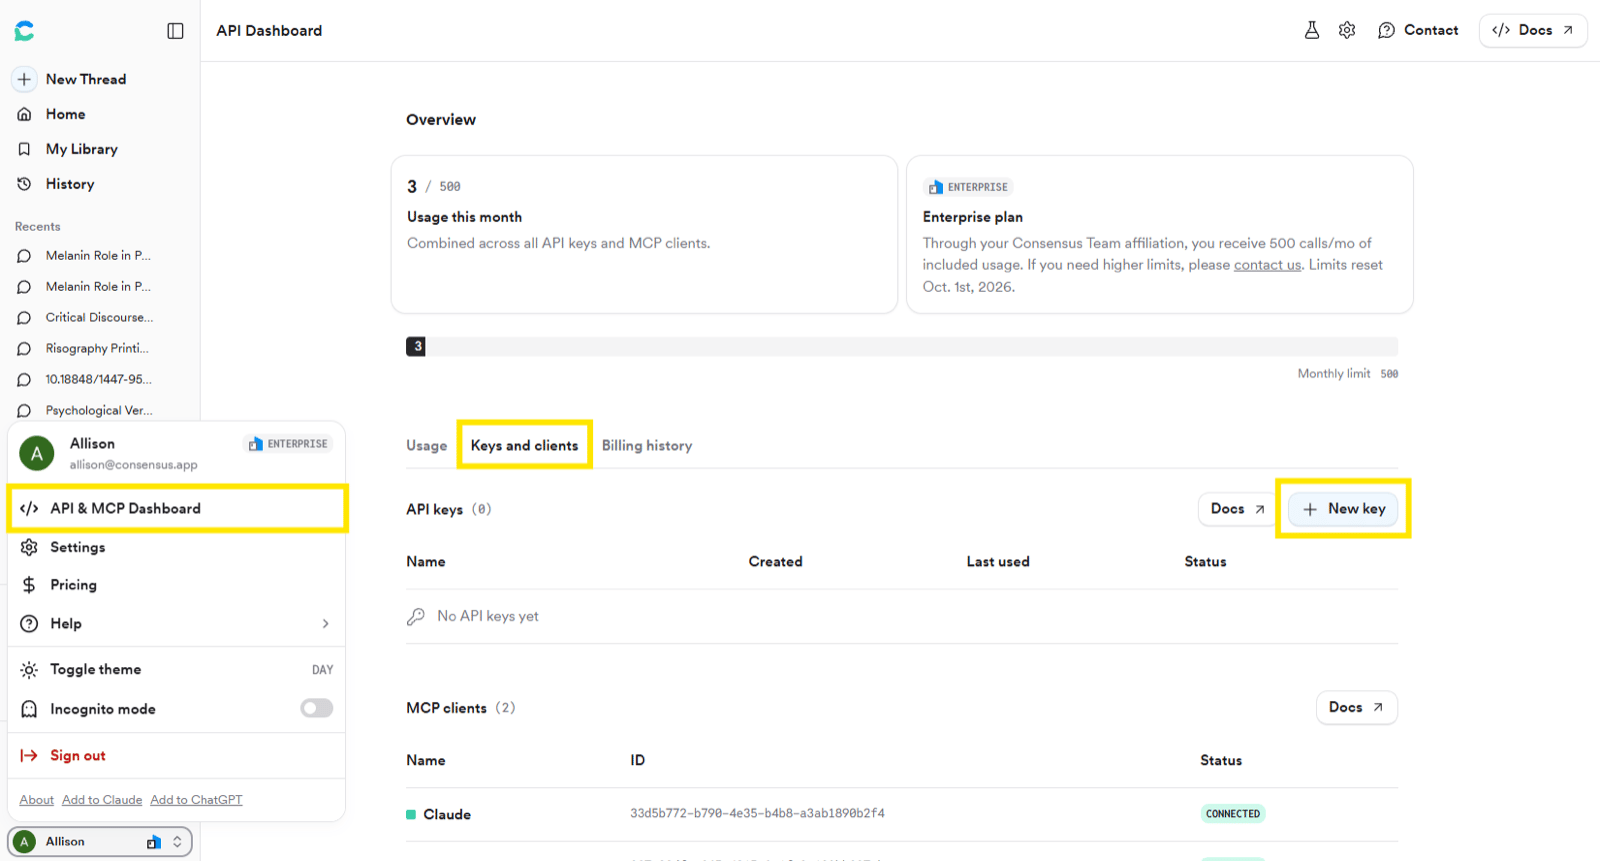
Task: Click the New Thread plus icon
Action: tap(24, 79)
